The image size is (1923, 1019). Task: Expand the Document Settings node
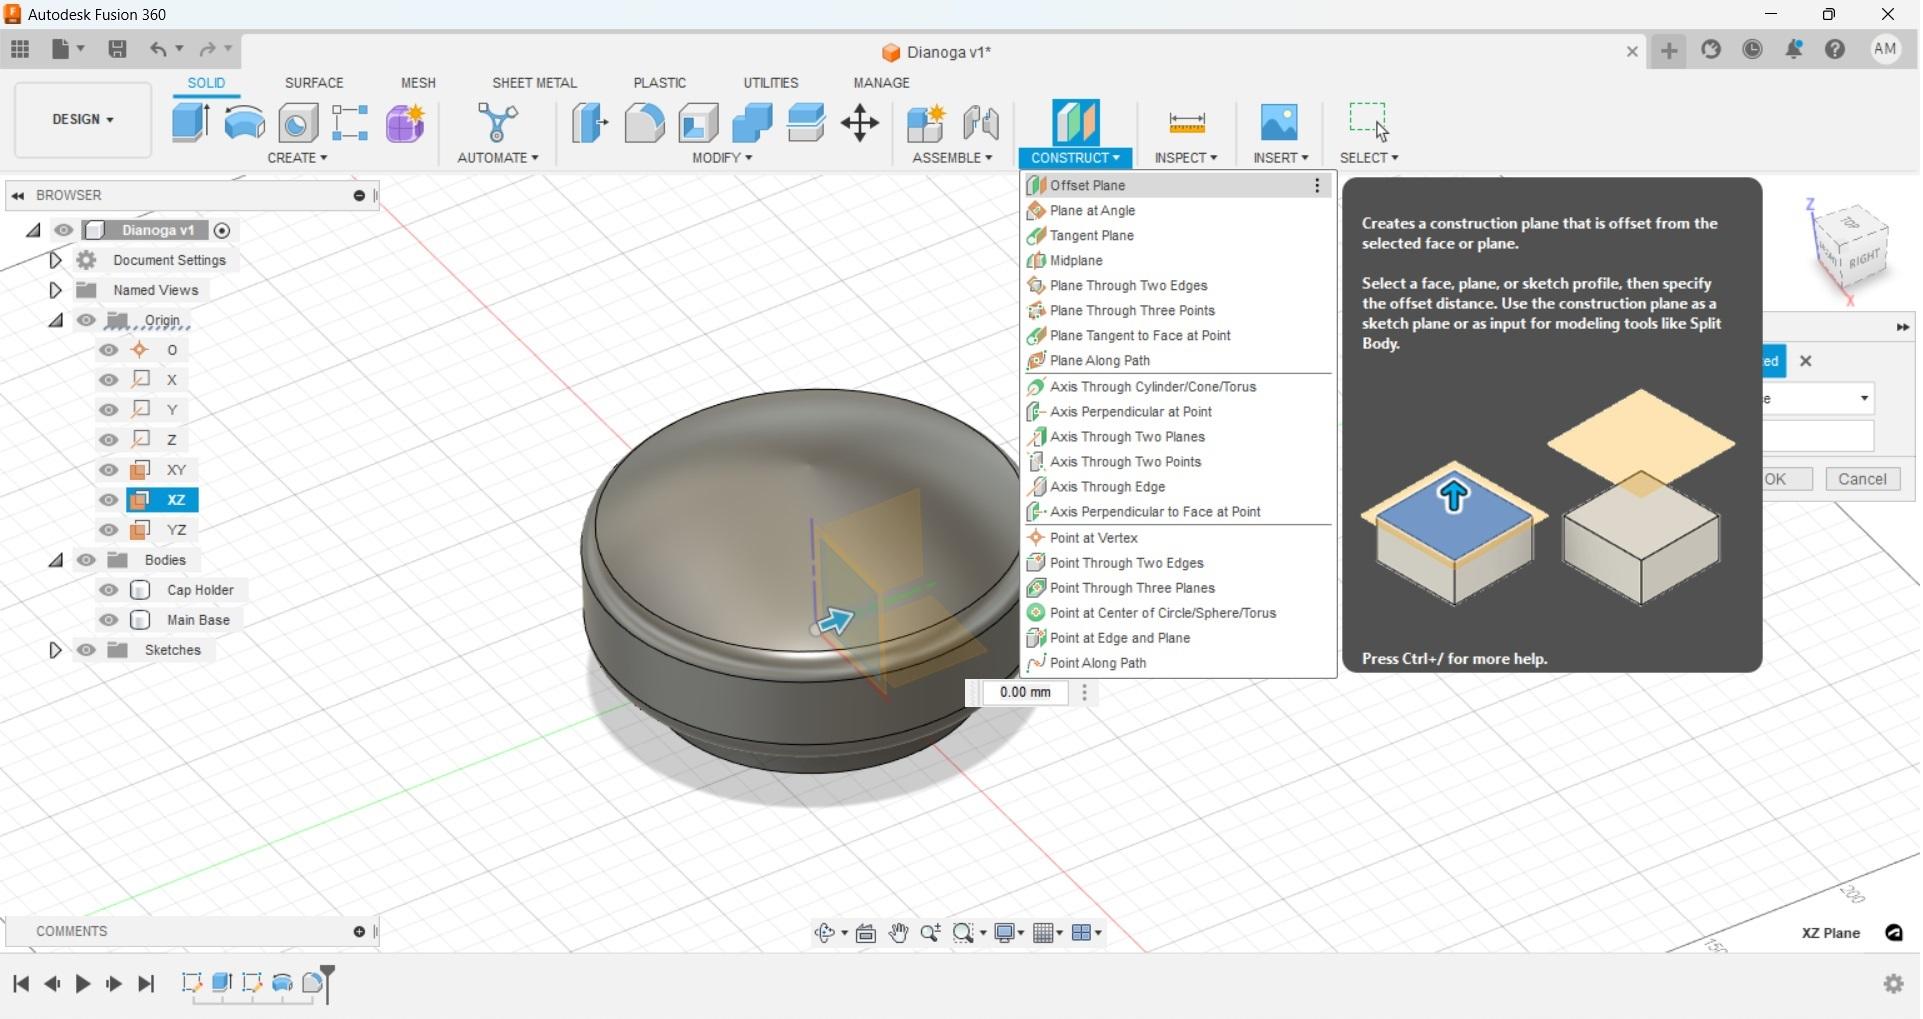pyautogui.click(x=55, y=260)
